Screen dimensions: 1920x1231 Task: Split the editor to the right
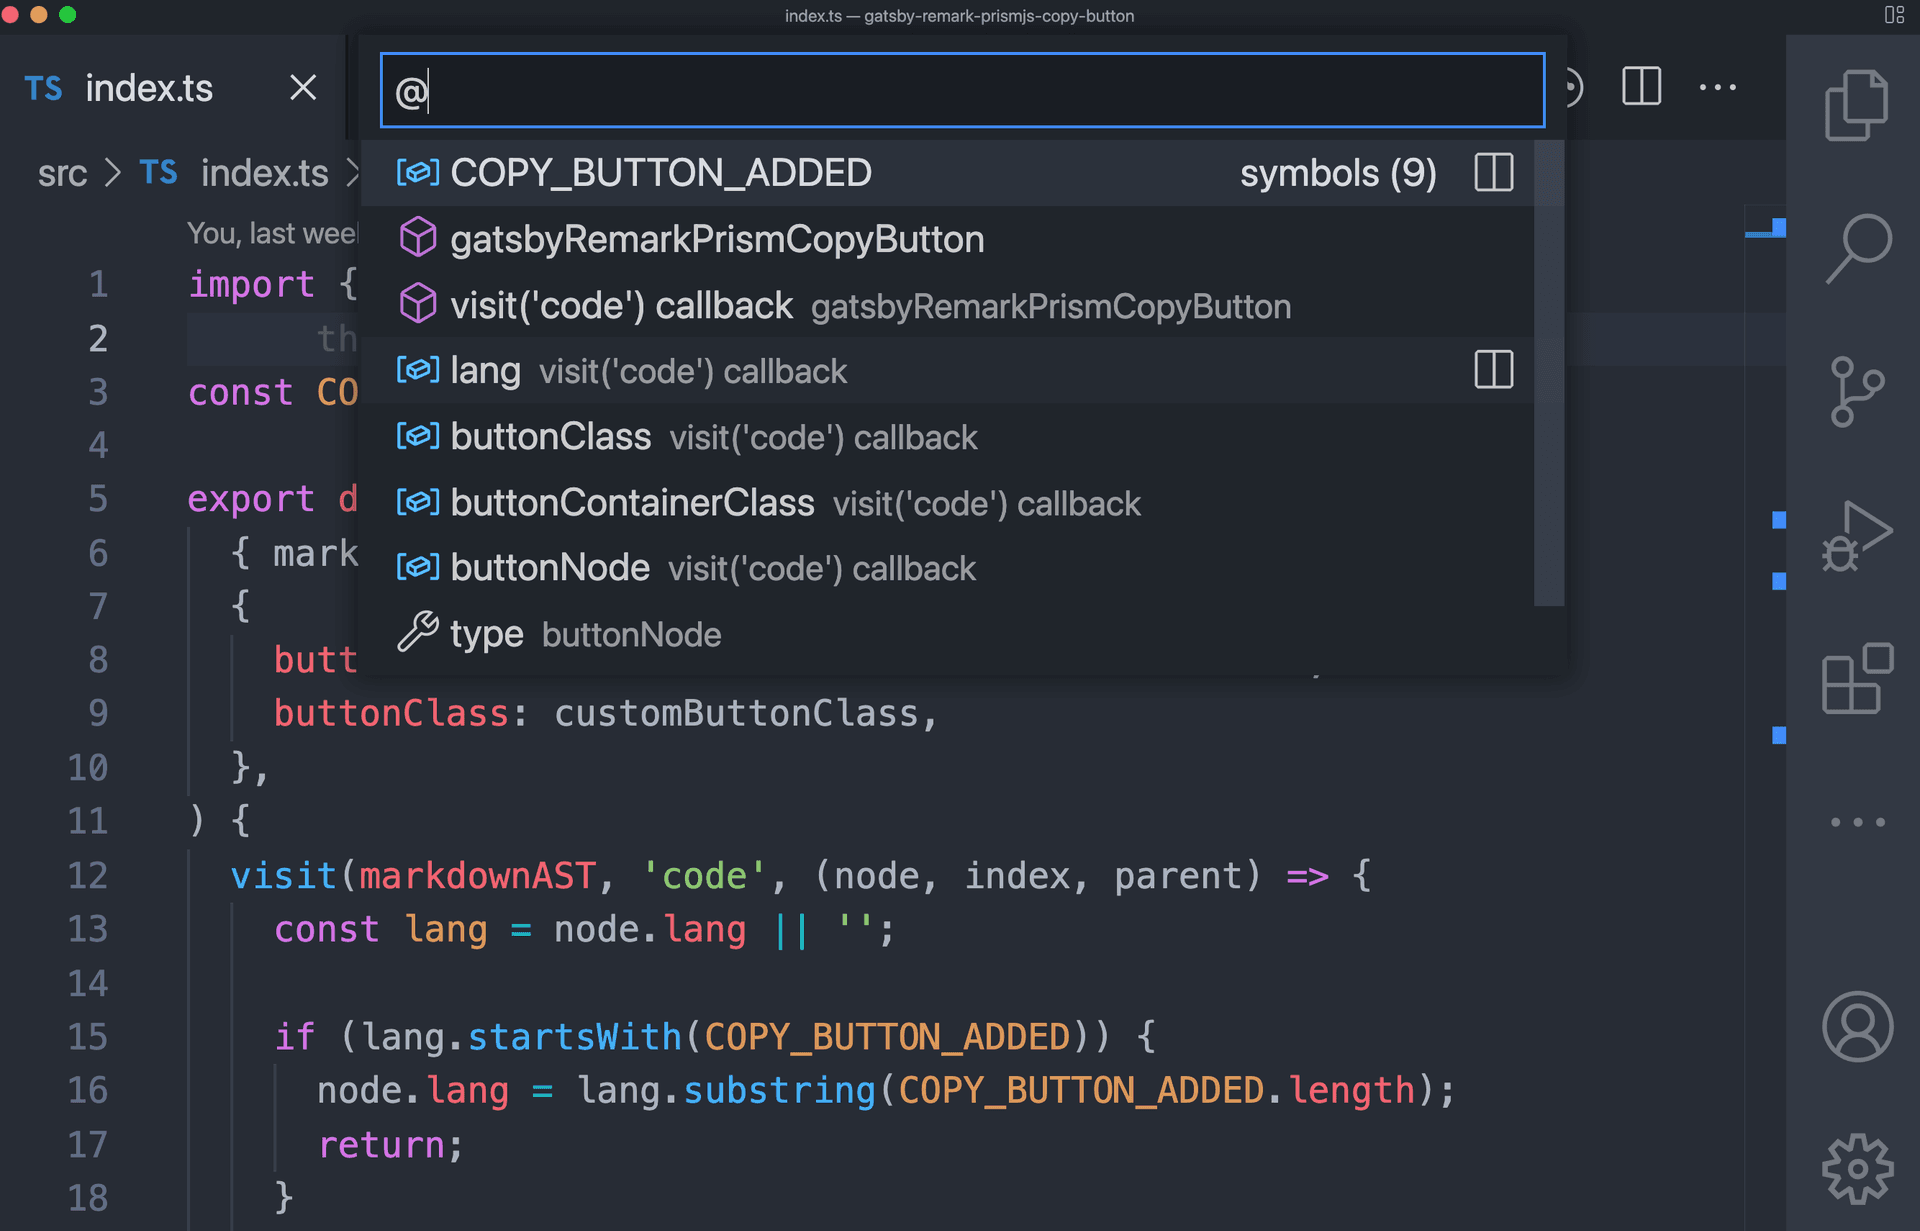[x=1641, y=87]
